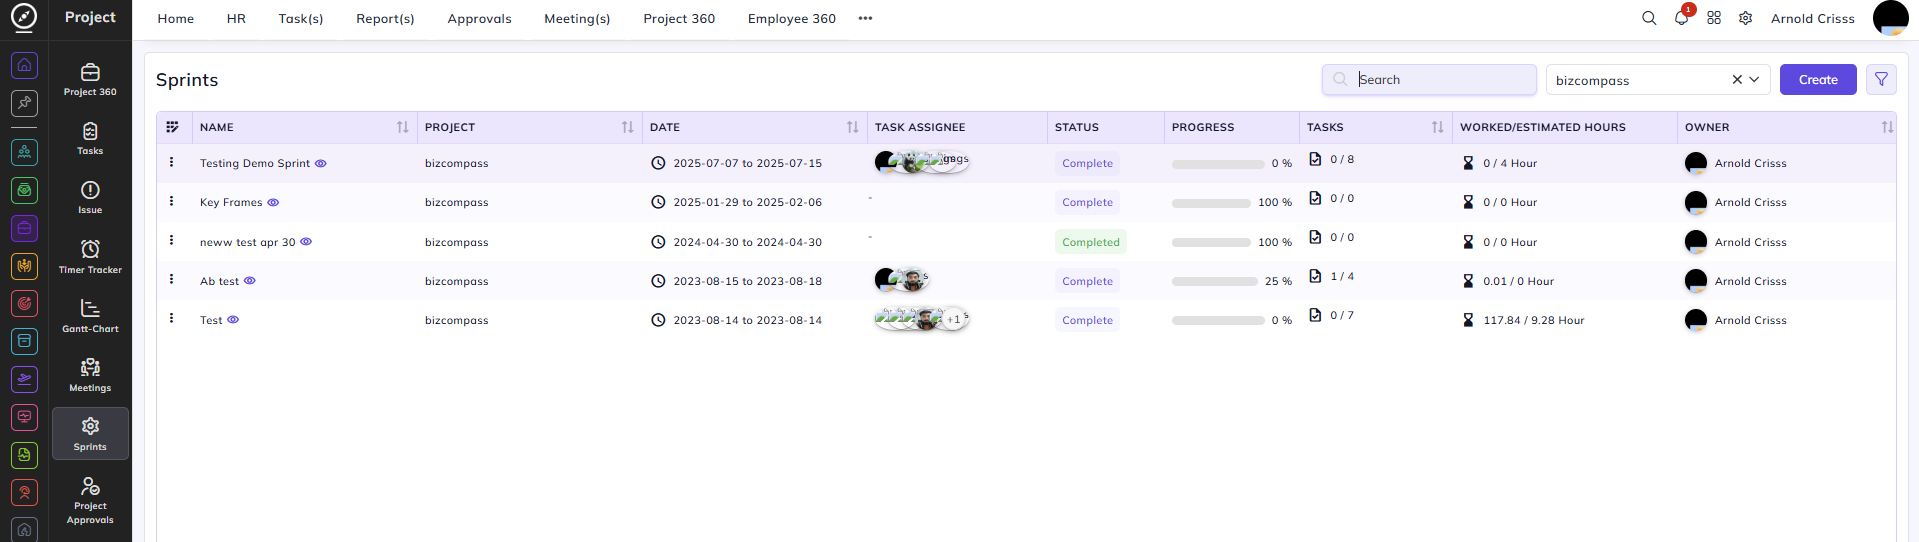Image resolution: width=1919 pixels, height=542 pixels.
Task: Open the Task(s) menu
Action: [x=301, y=18]
